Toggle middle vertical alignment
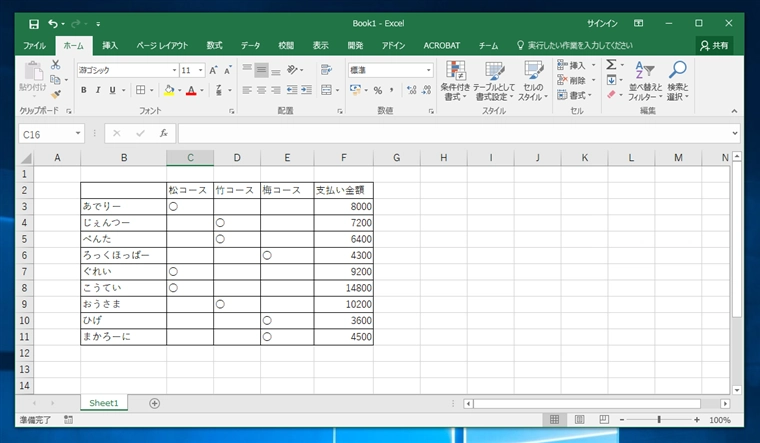The width and height of the screenshot is (760, 443). (261, 70)
